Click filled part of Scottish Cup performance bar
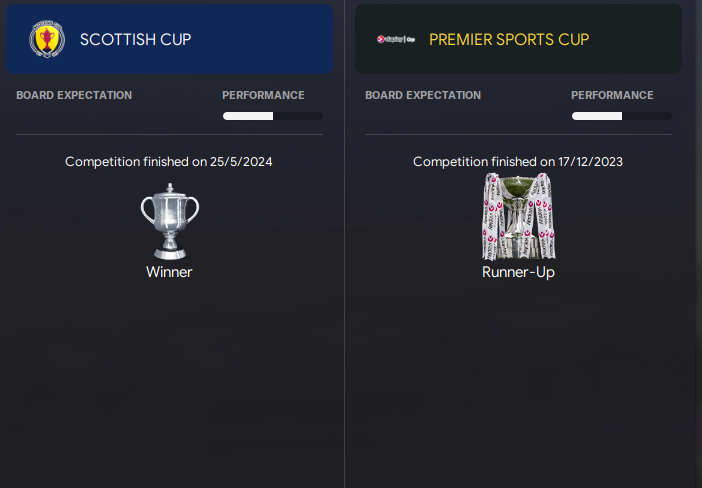The image size is (702, 488). click(247, 116)
